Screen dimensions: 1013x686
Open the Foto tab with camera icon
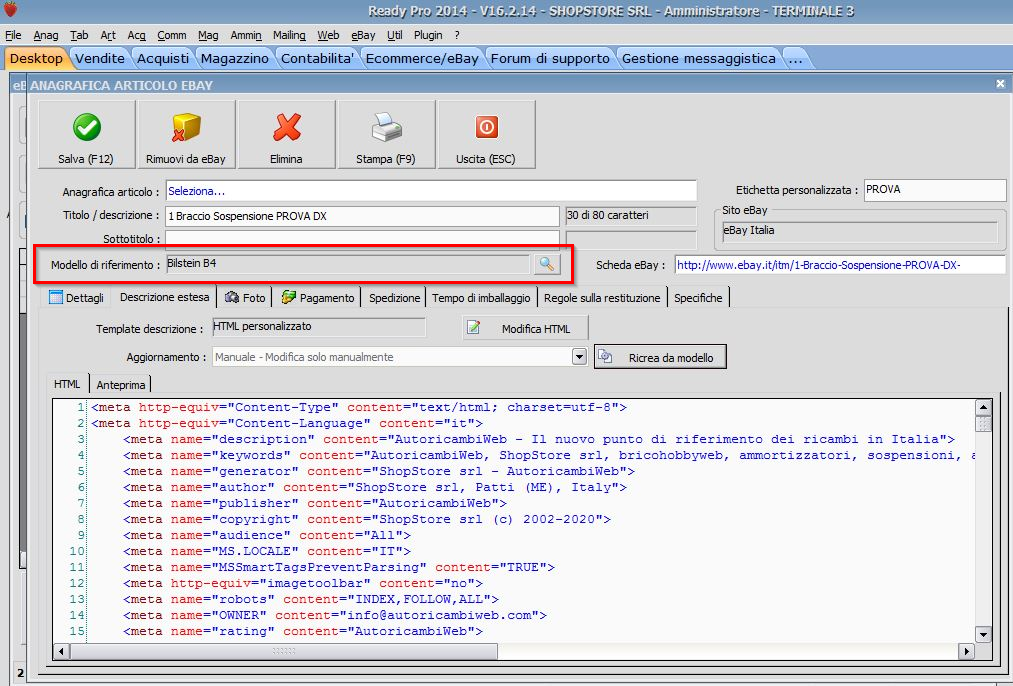tap(245, 298)
